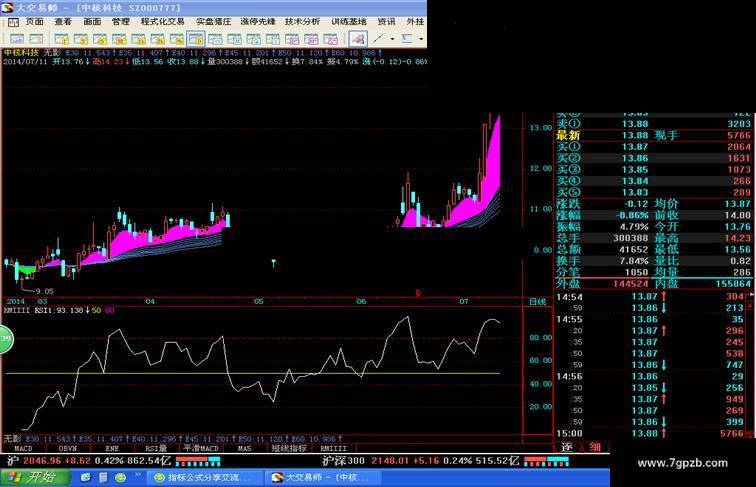Switch to the MACD indicator tab

tap(23, 448)
